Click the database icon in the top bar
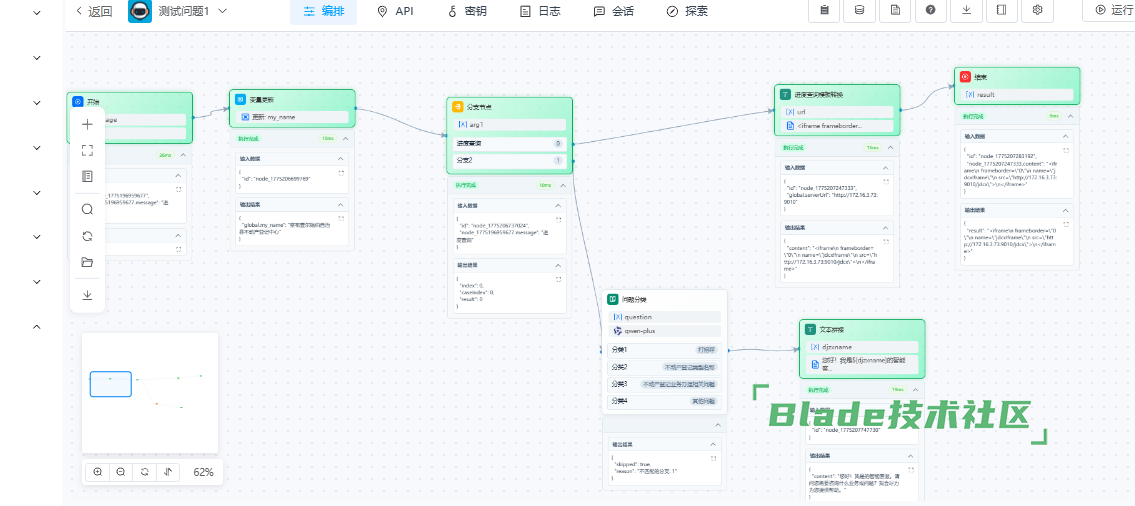 pos(860,10)
